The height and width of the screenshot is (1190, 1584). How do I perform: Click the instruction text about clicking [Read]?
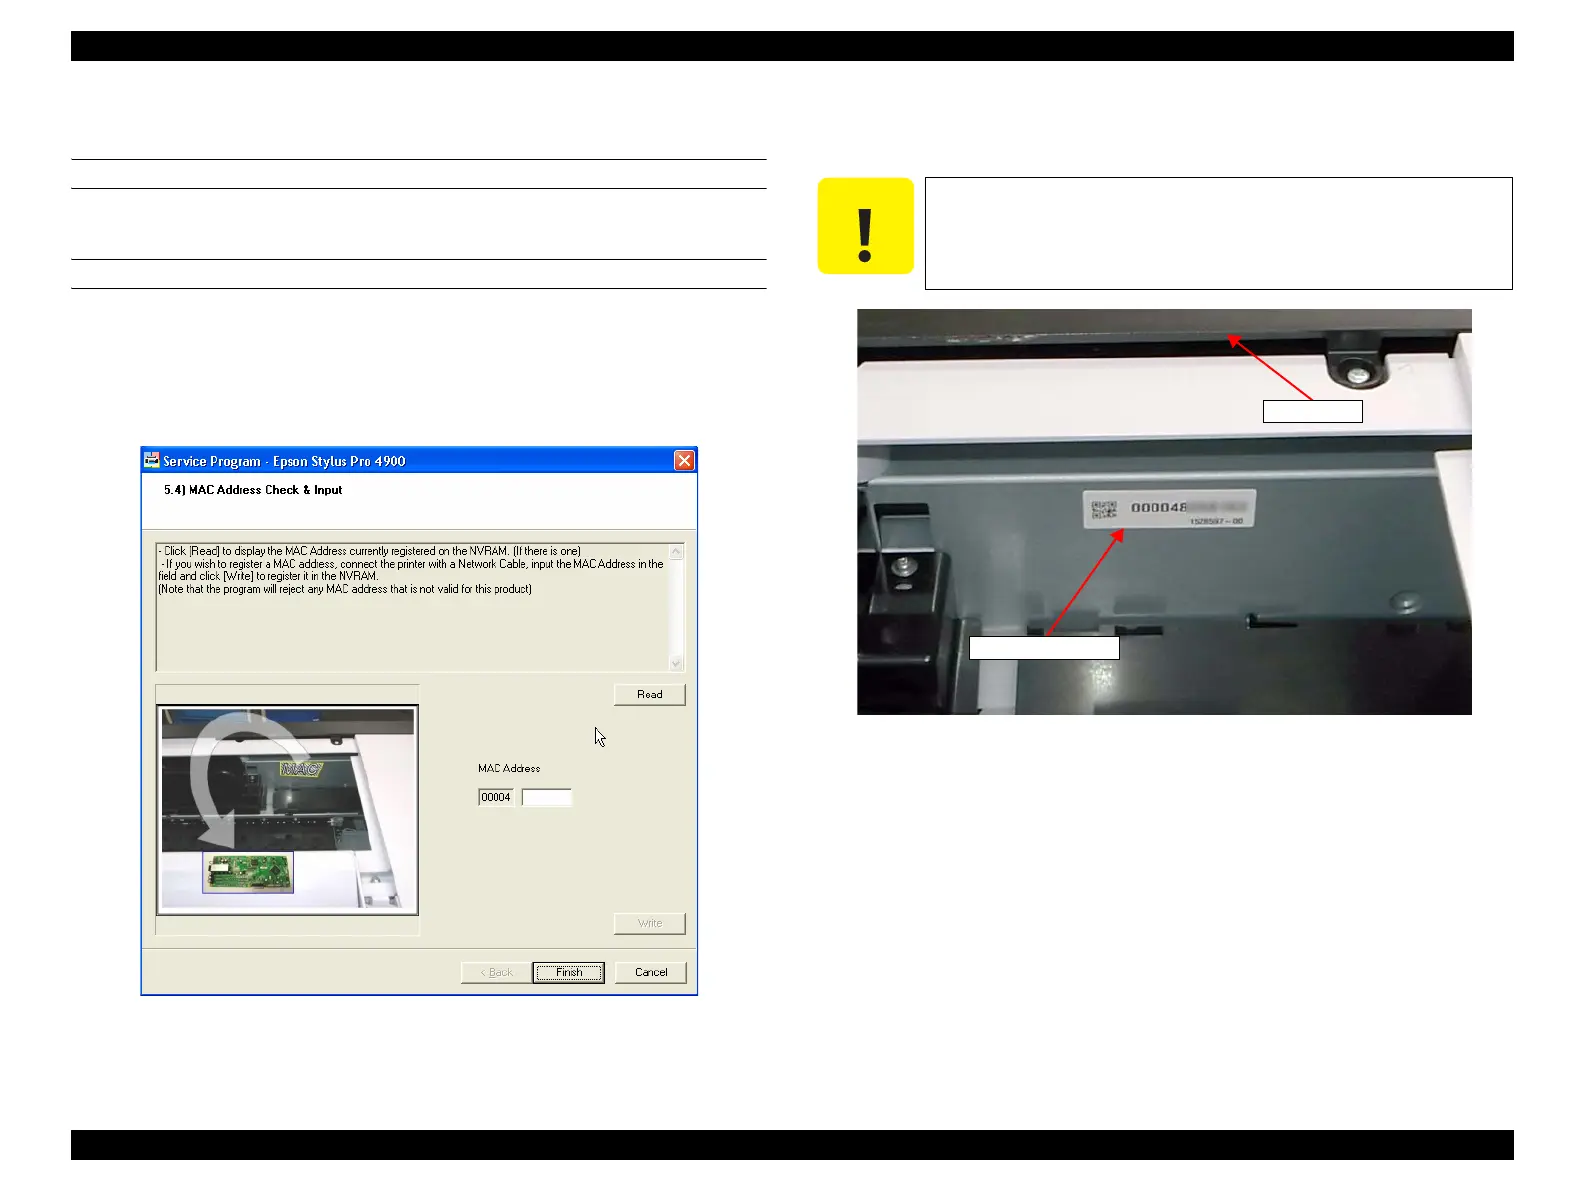(x=369, y=551)
